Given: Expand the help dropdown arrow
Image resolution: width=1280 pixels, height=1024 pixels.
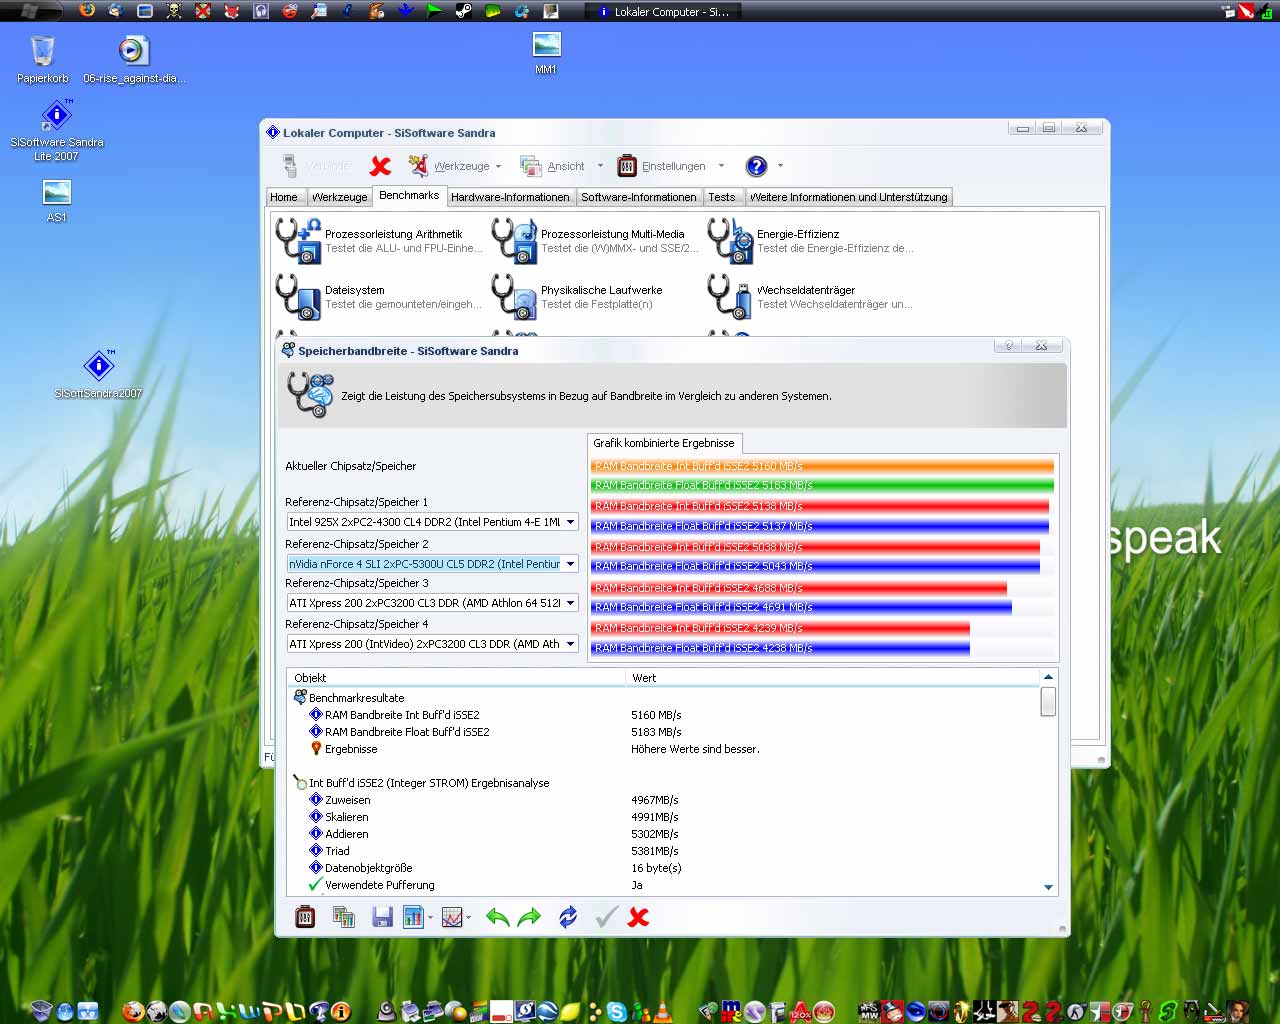Looking at the screenshot, I should pyautogui.click(x=780, y=166).
